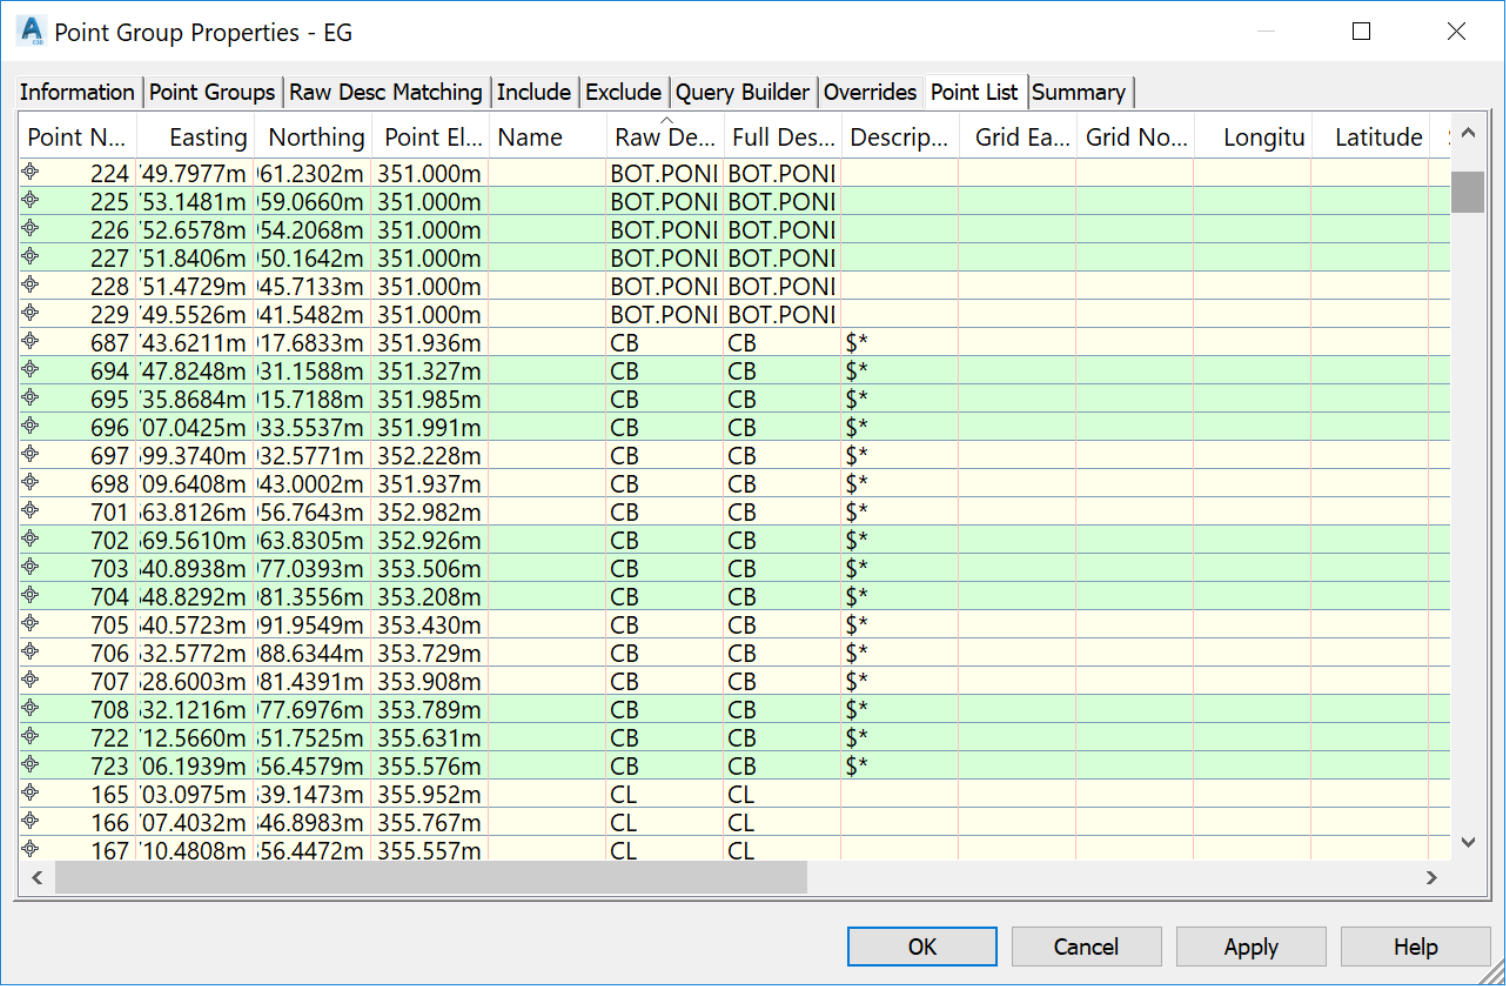
Task: Go to the Information tab
Action: (x=77, y=92)
